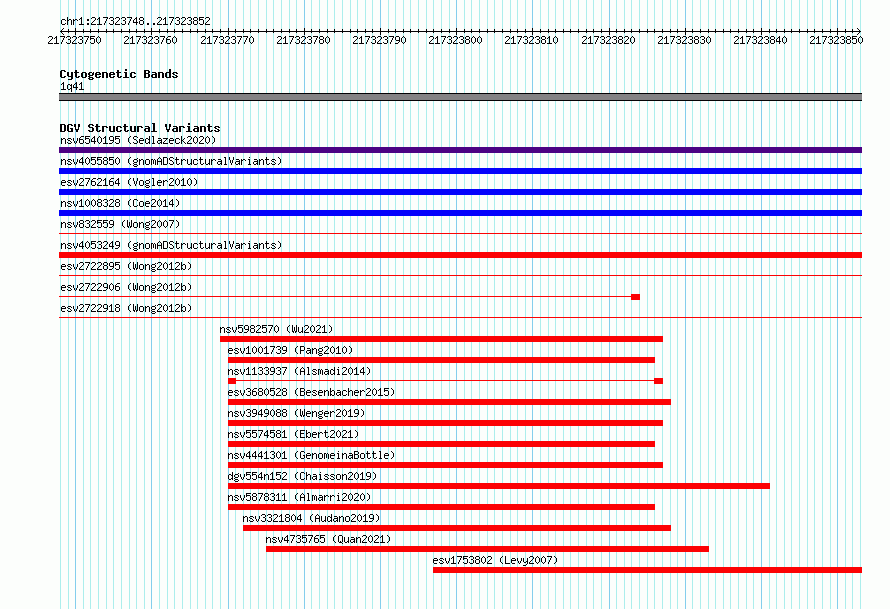
Task: Click the Cytogenetic Bands track title
Action: coord(119,74)
